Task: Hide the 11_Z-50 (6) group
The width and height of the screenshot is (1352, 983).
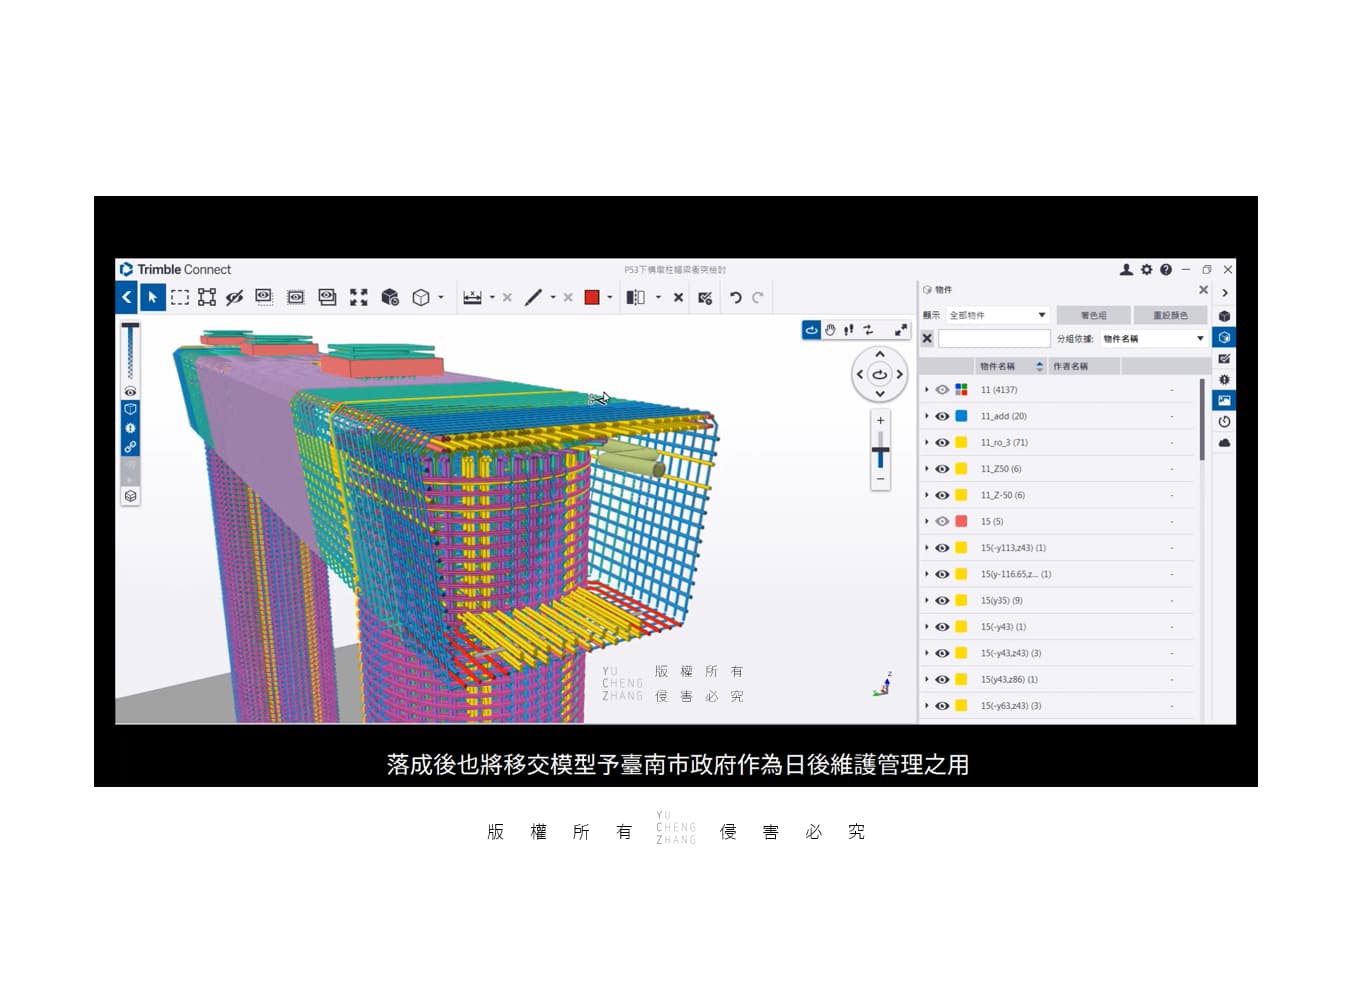Action: click(942, 495)
